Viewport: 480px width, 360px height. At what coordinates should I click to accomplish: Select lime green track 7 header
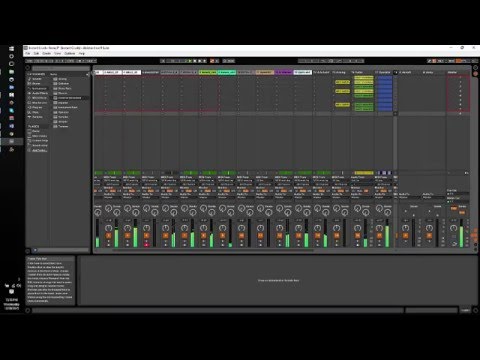pos(208,72)
